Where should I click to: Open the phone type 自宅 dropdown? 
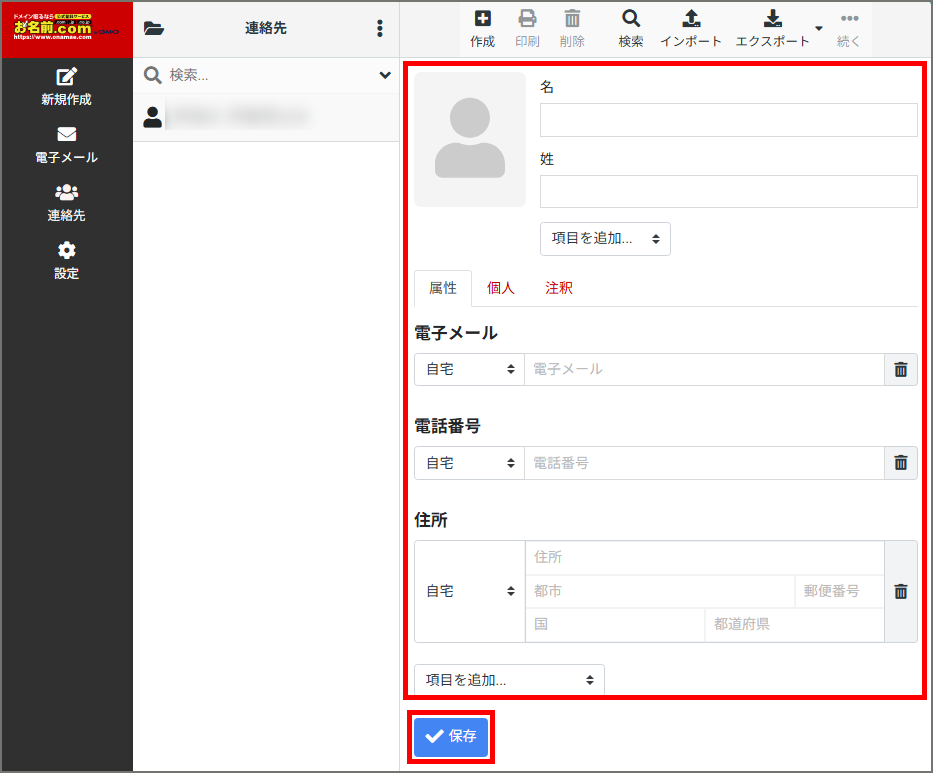point(469,463)
